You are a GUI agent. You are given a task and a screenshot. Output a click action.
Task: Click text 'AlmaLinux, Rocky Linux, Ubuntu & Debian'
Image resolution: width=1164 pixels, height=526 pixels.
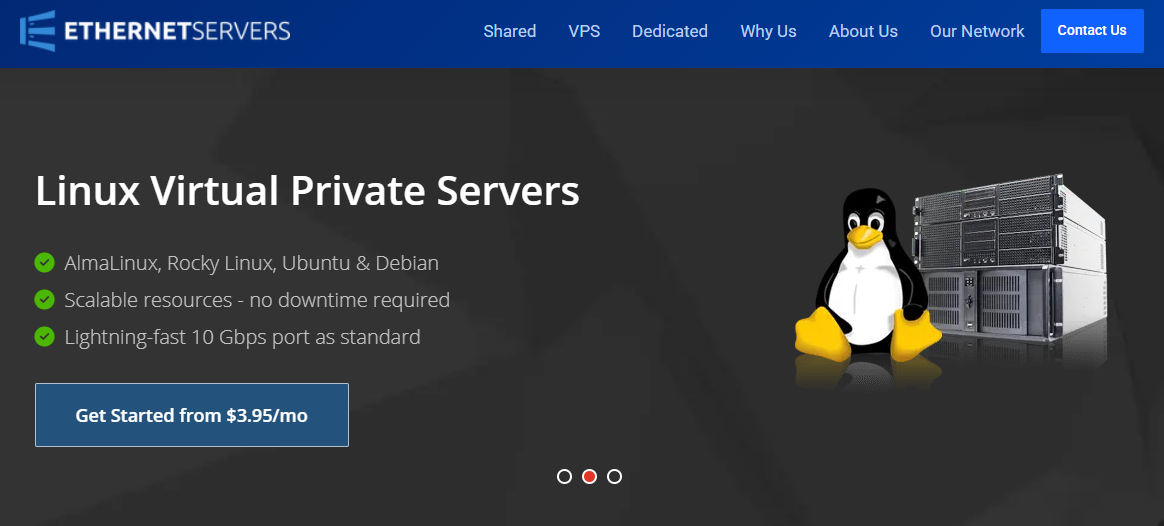[x=252, y=263]
